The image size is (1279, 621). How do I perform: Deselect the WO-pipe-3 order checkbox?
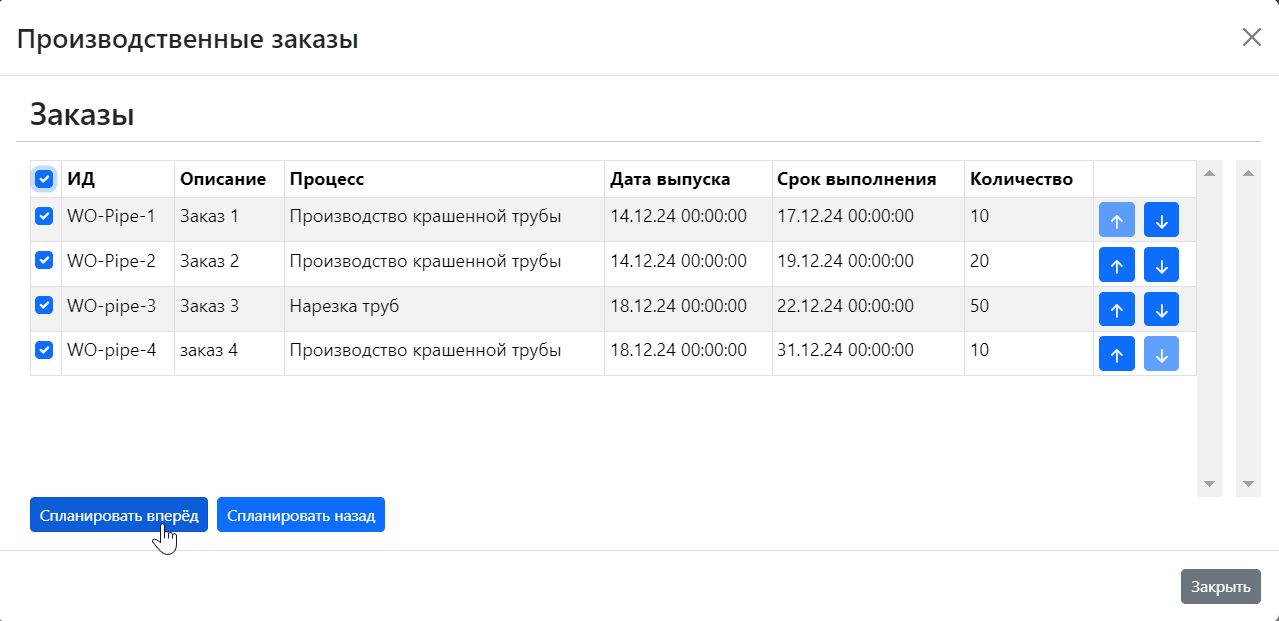tap(44, 305)
